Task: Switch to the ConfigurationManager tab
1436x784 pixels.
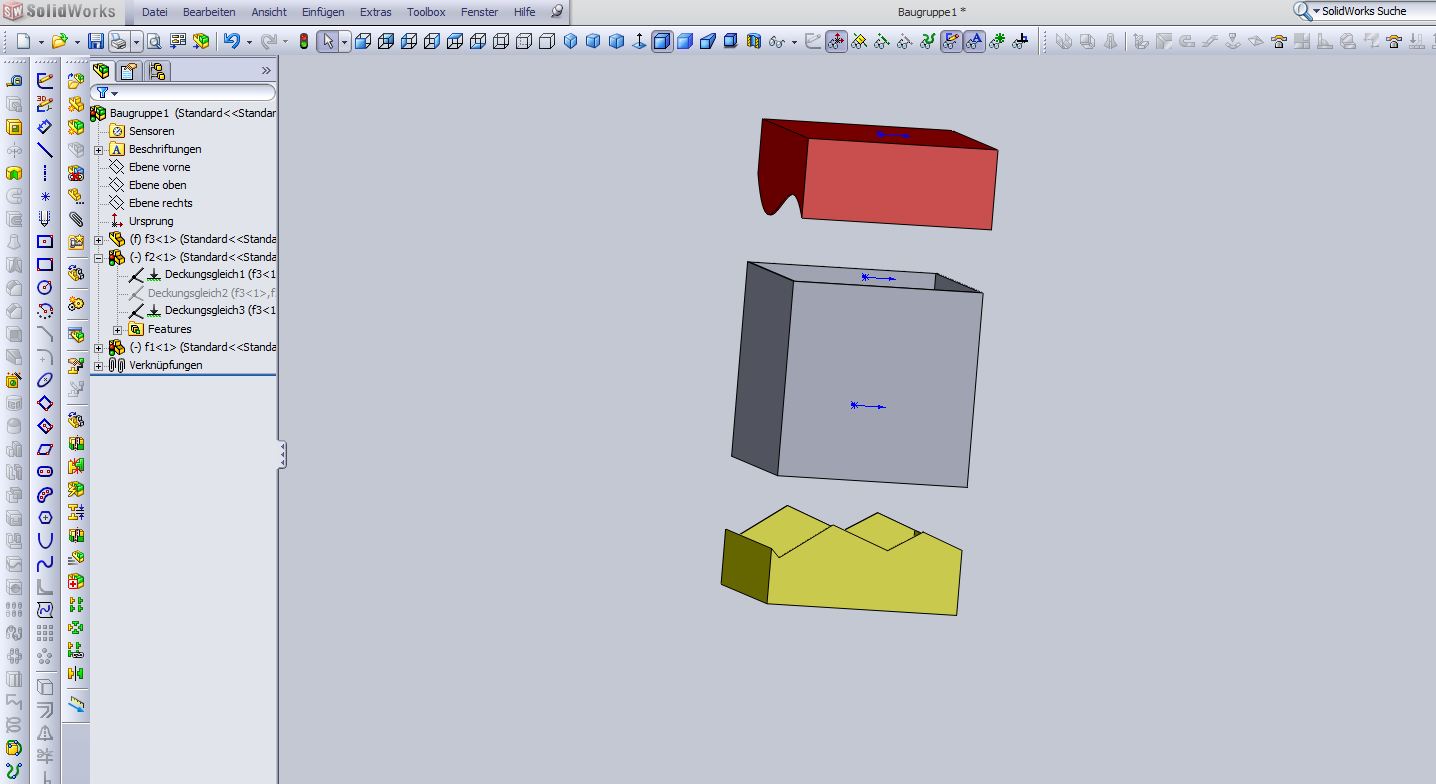Action: (156, 71)
